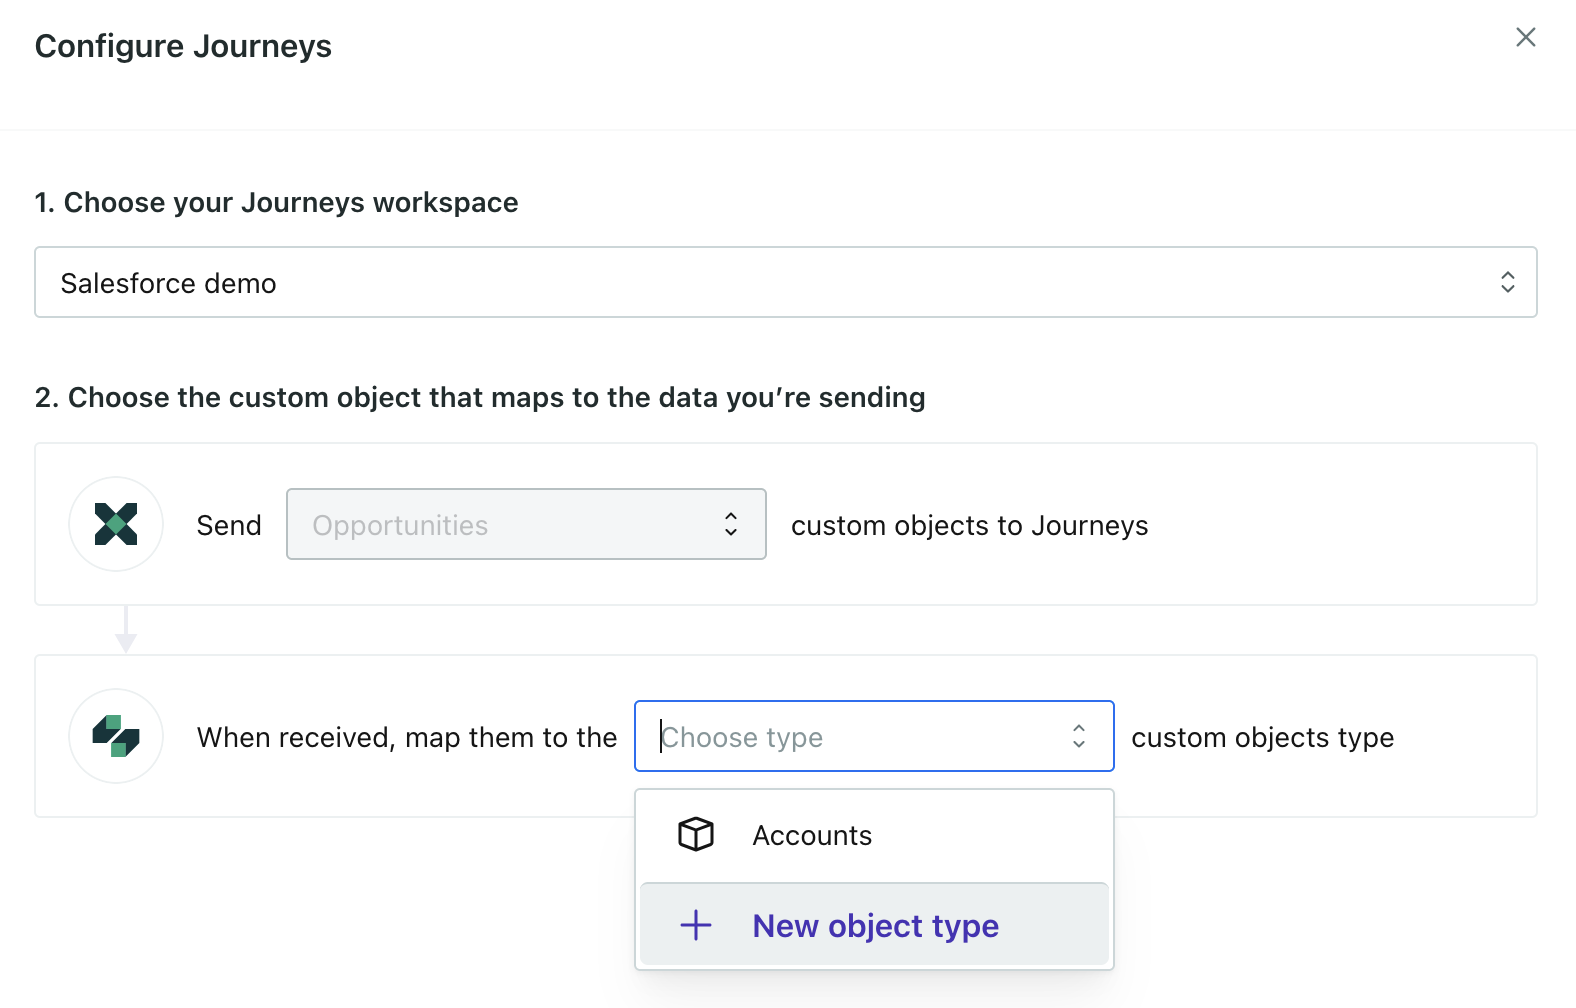
Task: Click the Configure Journeys title
Action: [x=183, y=46]
